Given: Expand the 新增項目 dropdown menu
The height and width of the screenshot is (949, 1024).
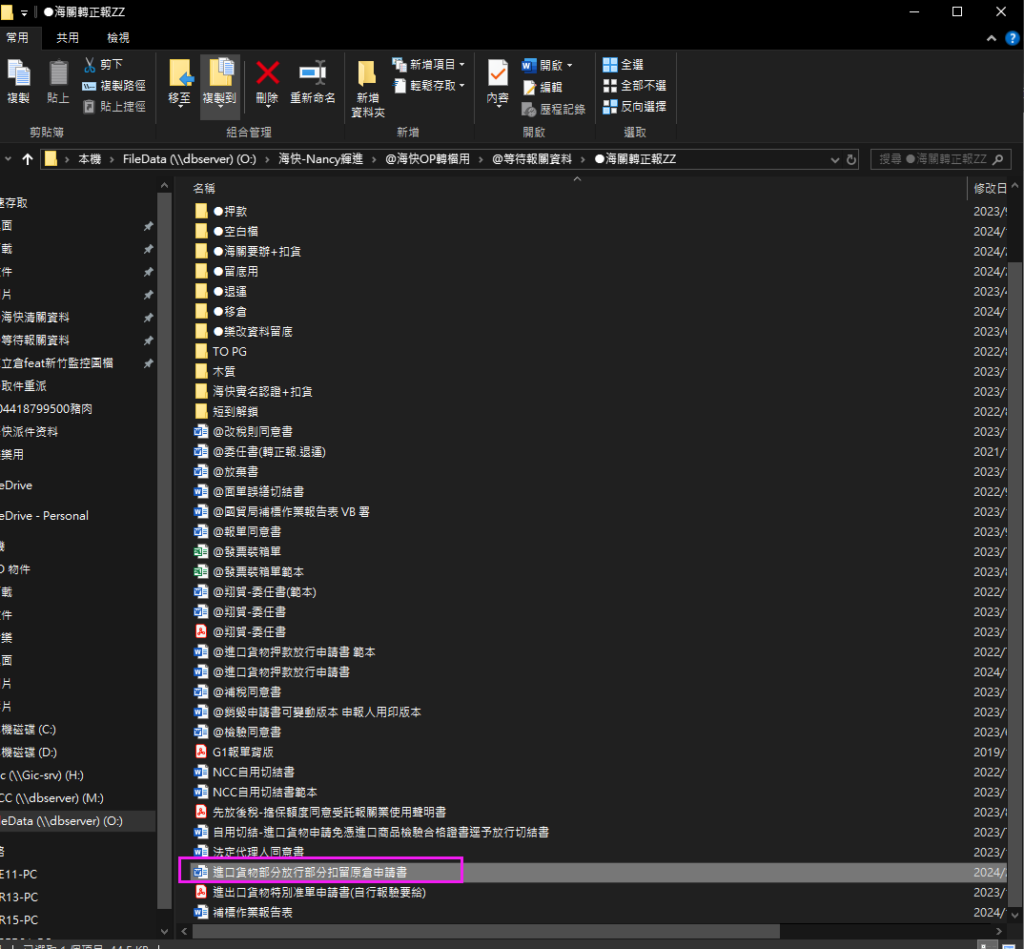Looking at the screenshot, I should 428,65.
